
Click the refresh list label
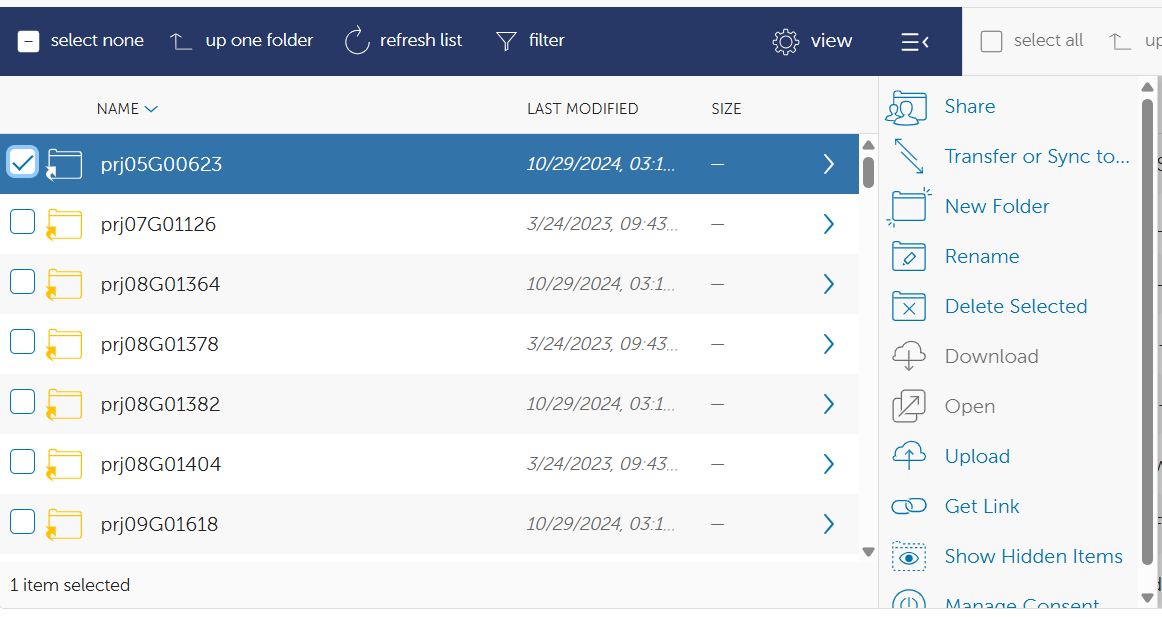tap(421, 41)
